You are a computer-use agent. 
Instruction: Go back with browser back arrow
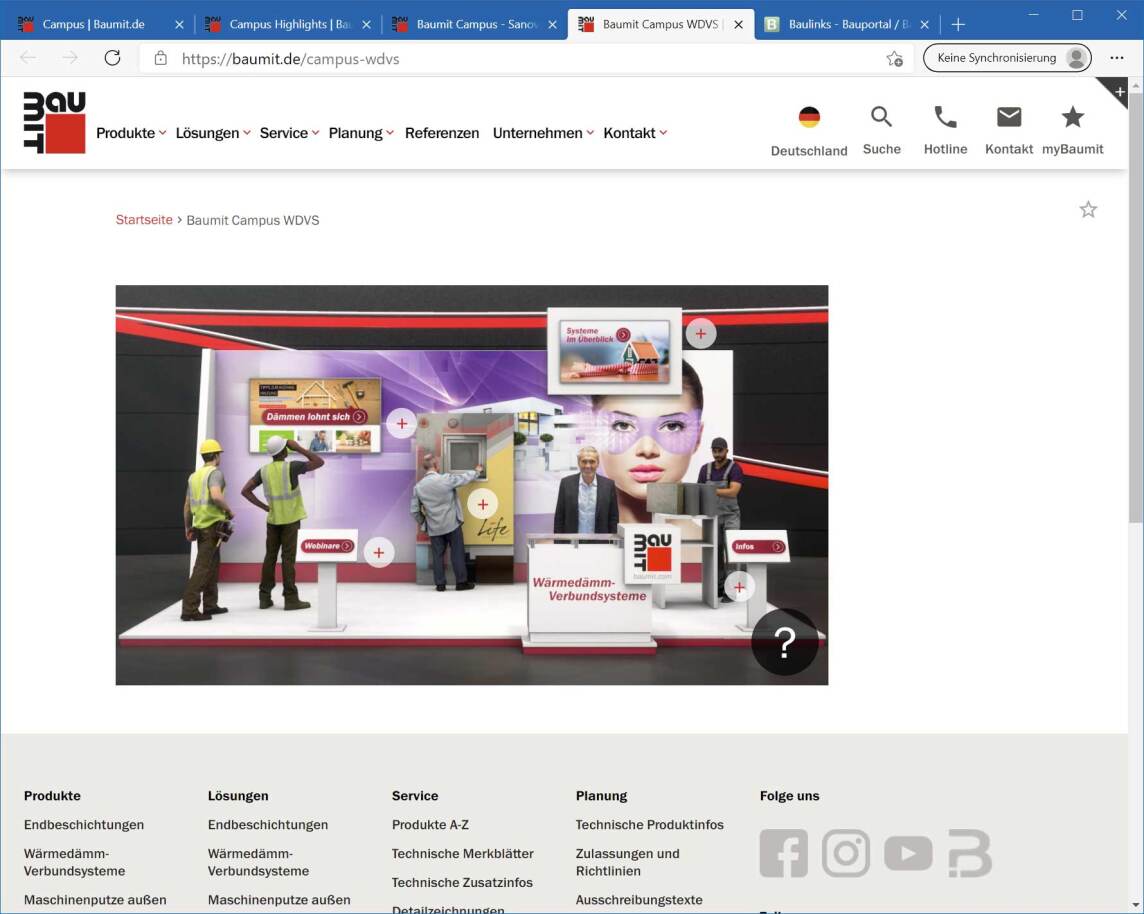coord(28,58)
